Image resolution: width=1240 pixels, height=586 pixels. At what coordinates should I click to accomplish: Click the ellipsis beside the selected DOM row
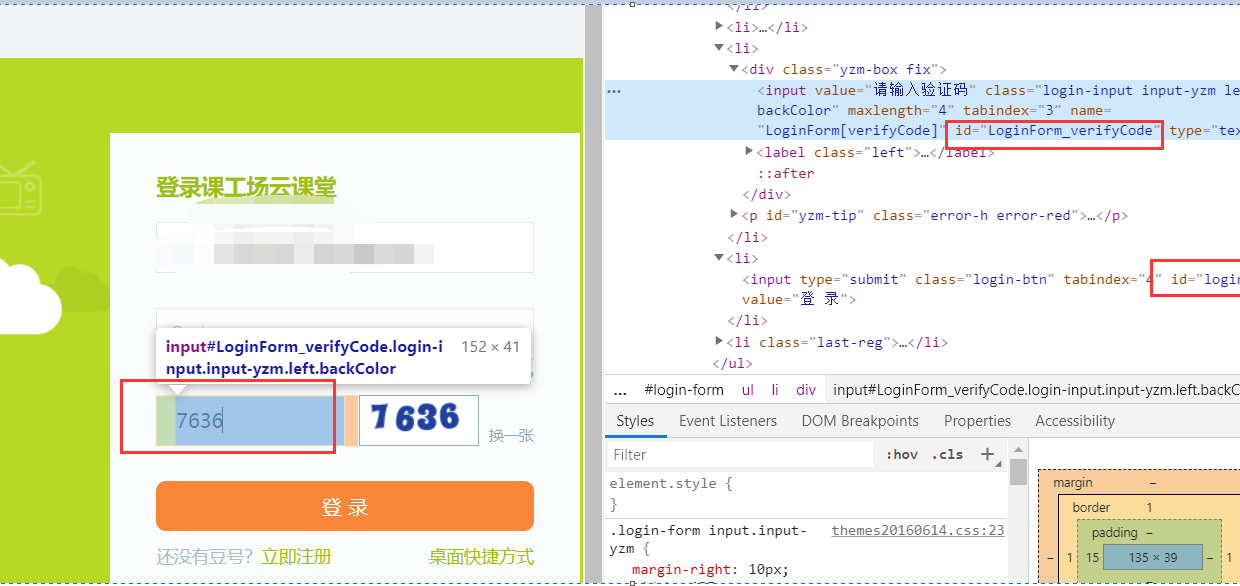[615, 90]
